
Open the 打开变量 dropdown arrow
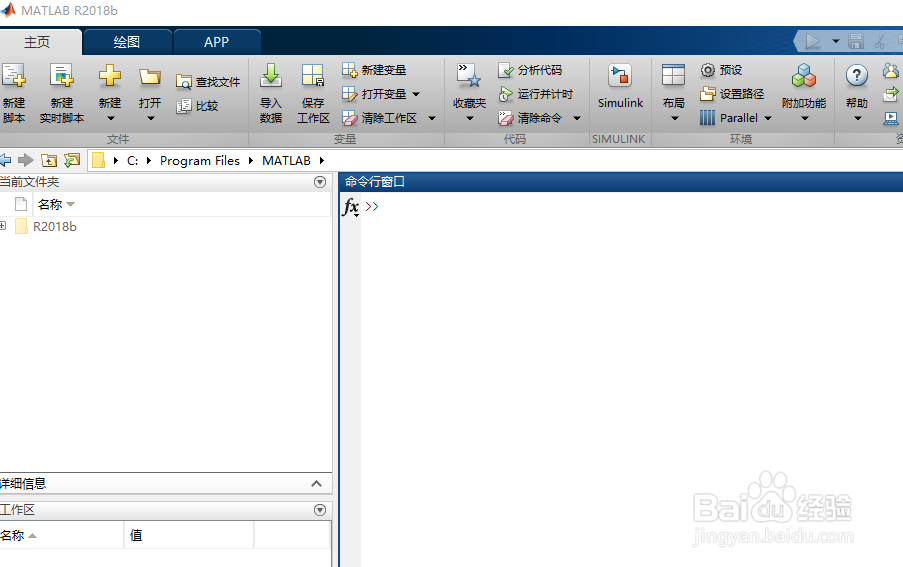pos(416,94)
